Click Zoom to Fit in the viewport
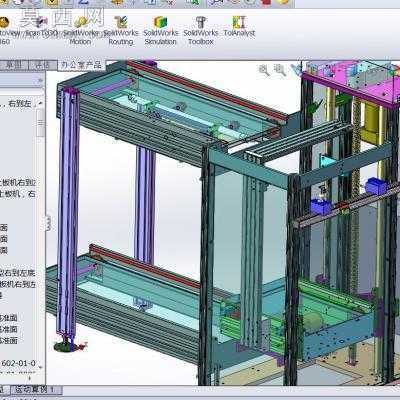This screenshot has width=400, height=400. [264, 70]
